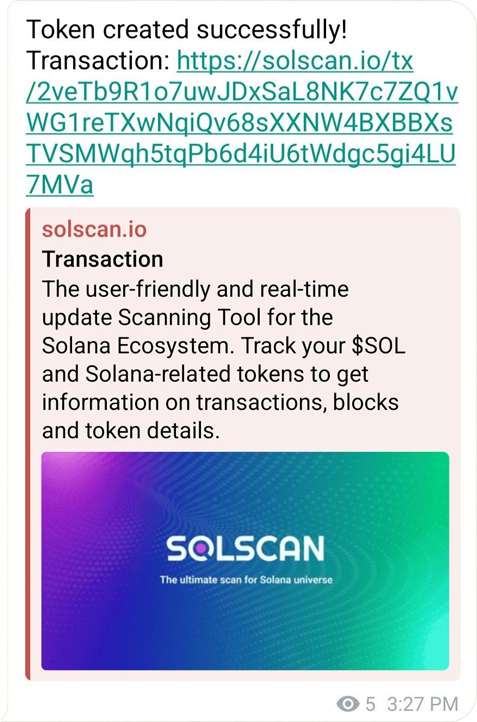Click link line starting with TVSMWqh5tqPb6d4i
The image size is (477, 722).
tap(241, 154)
